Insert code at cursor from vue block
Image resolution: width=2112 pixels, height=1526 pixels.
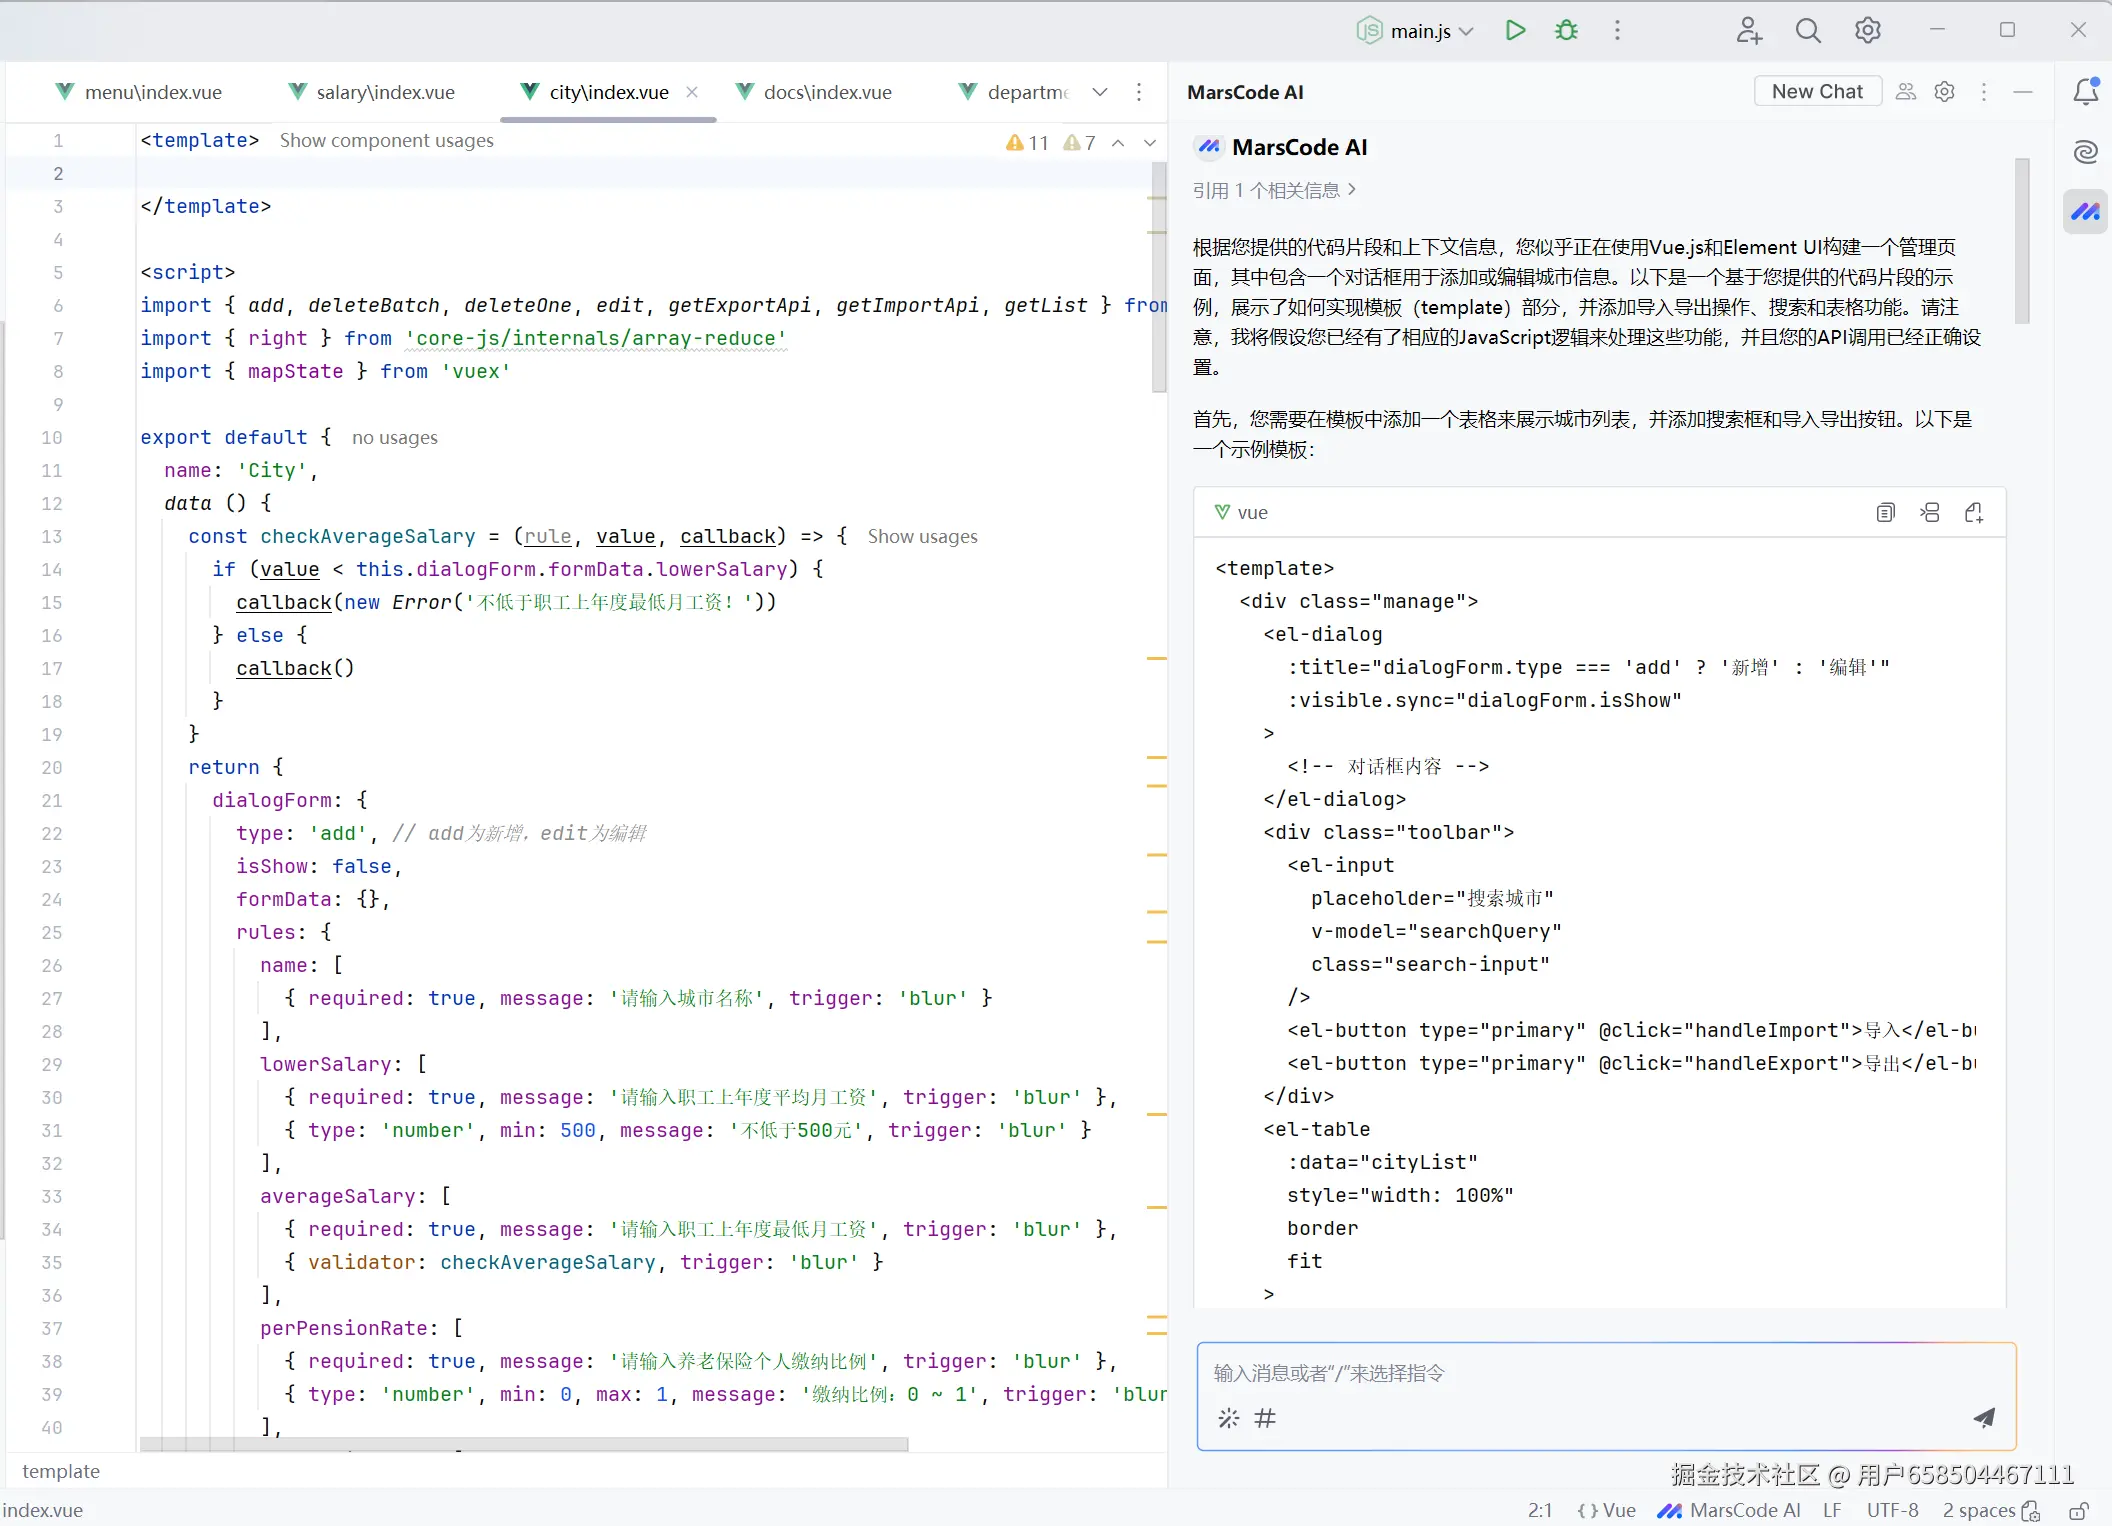[1930, 513]
